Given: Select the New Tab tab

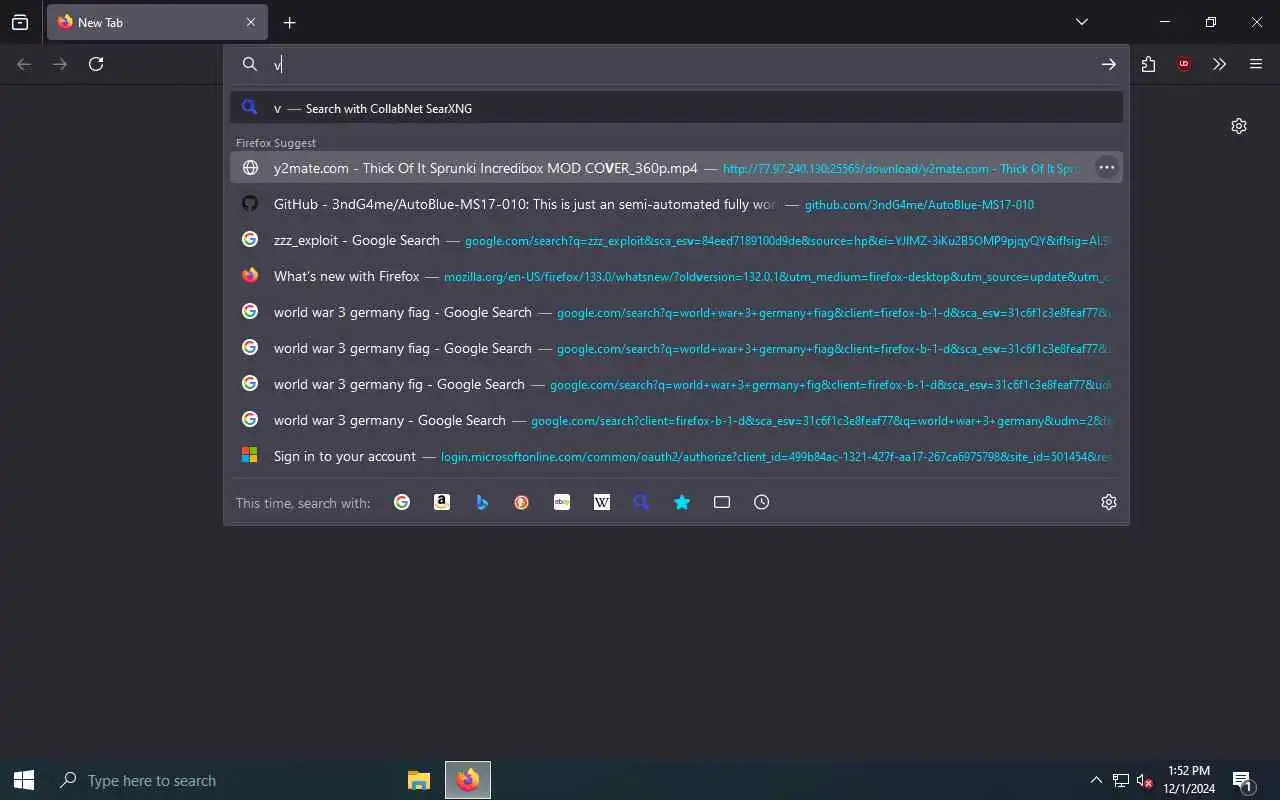Looking at the screenshot, I should pyautogui.click(x=155, y=22).
